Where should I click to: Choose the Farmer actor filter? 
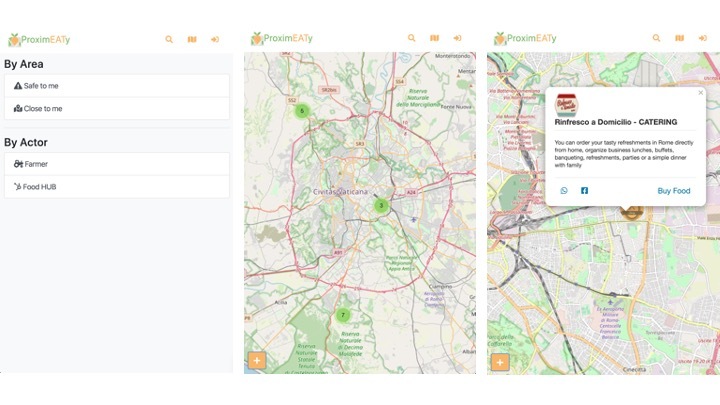117,164
